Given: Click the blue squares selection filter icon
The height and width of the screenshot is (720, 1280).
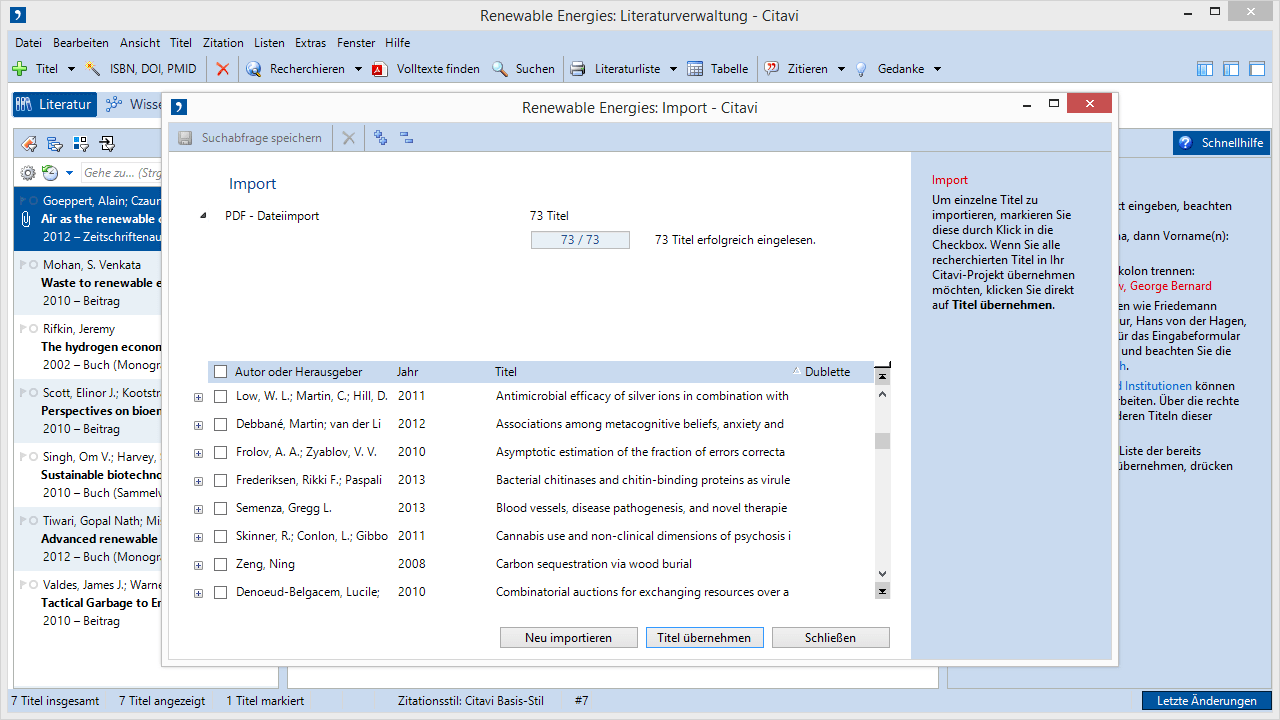Looking at the screenshot, I should point(82,143).
